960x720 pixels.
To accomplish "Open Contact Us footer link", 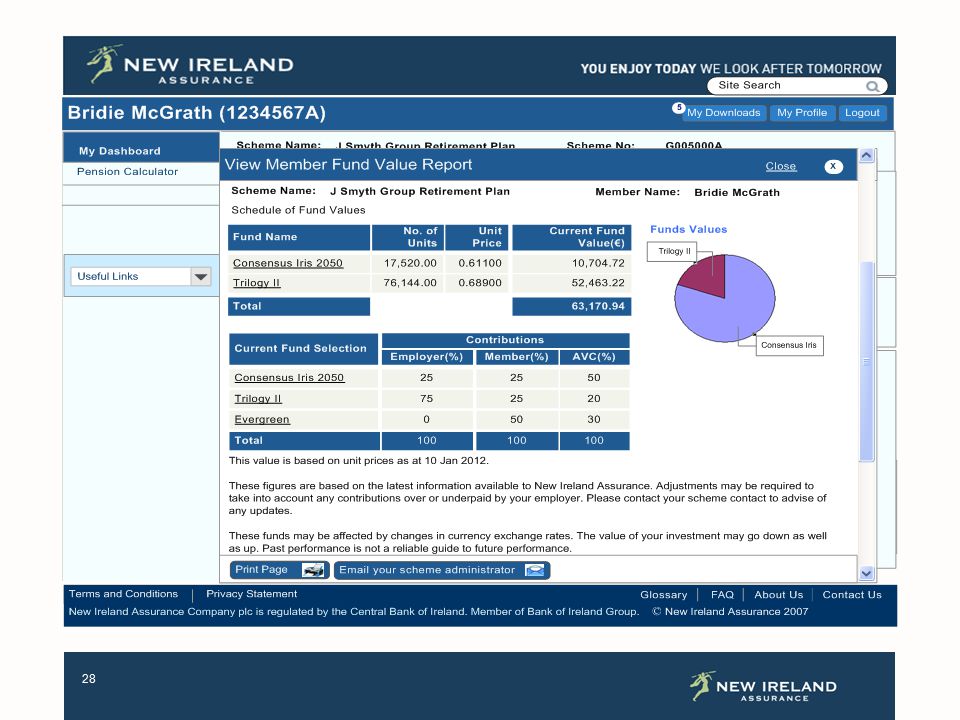I will [x=852, y=594].
